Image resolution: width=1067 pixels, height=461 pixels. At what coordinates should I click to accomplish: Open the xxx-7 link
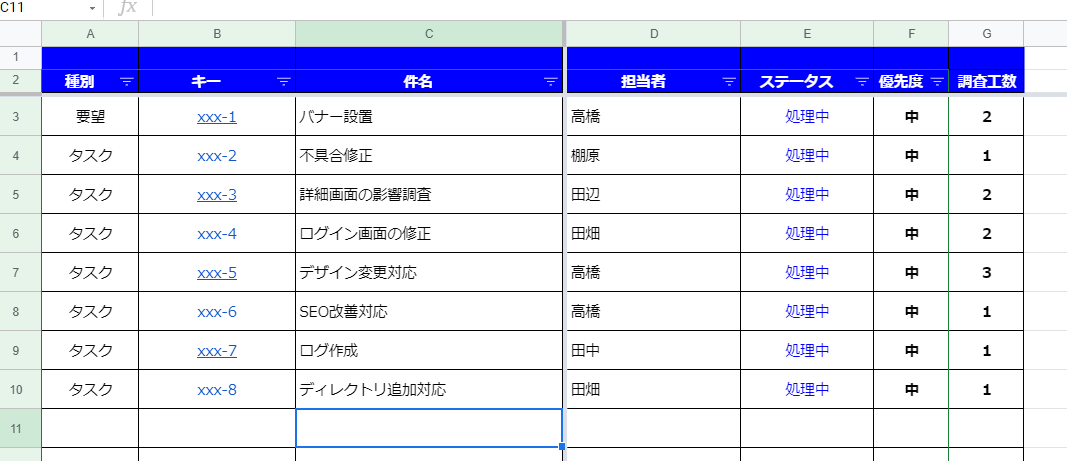(217, 351)
